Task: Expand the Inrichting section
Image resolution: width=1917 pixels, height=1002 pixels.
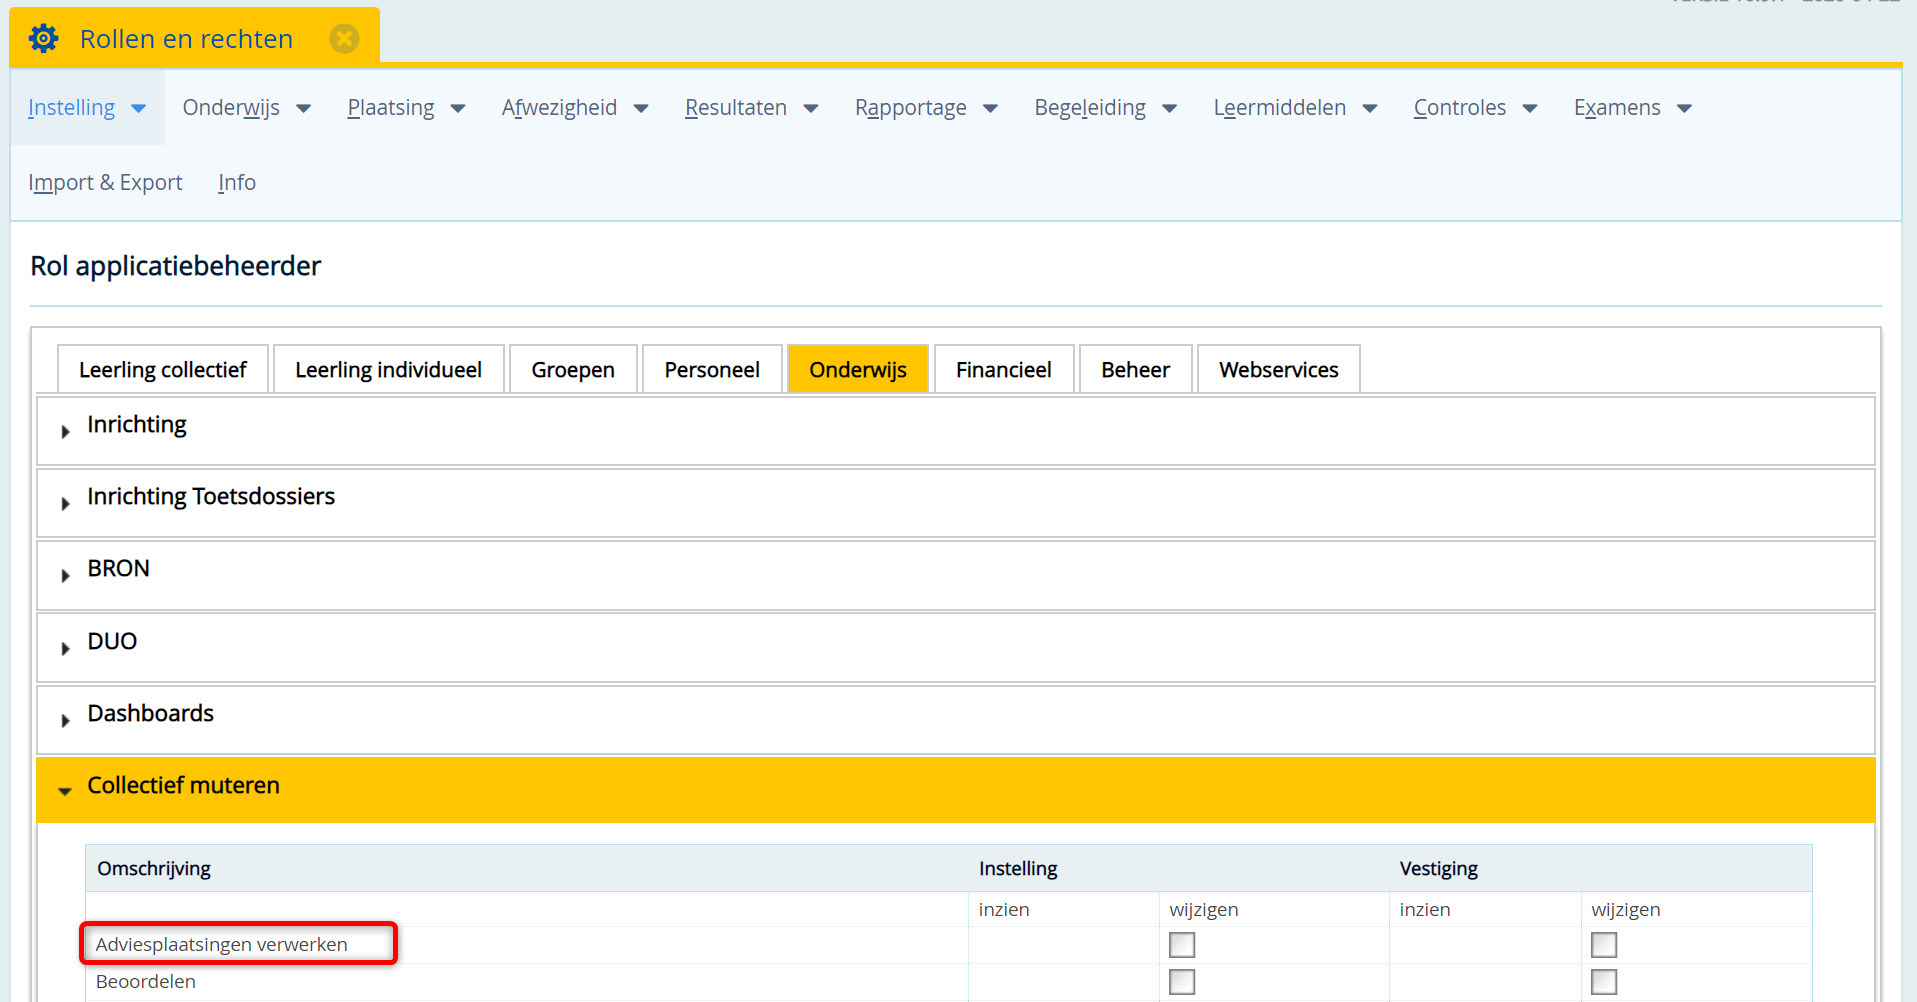Action: [x=955, y=431]
